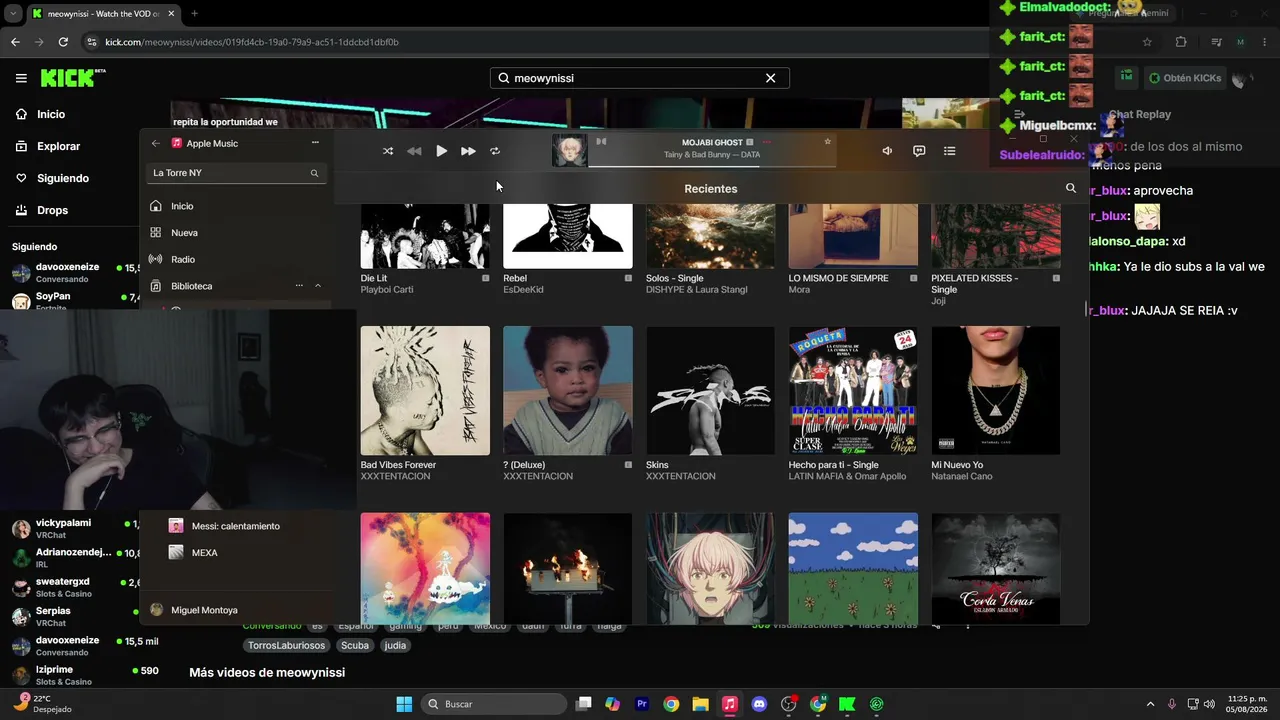Open the lyrics panel icon
The height and width of the screenshot is (720, 1280).
(x=919, y=151)
